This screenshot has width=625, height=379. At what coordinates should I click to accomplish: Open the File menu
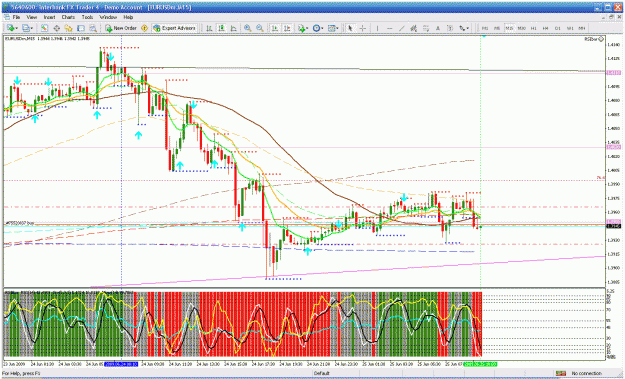coord(16,18)
